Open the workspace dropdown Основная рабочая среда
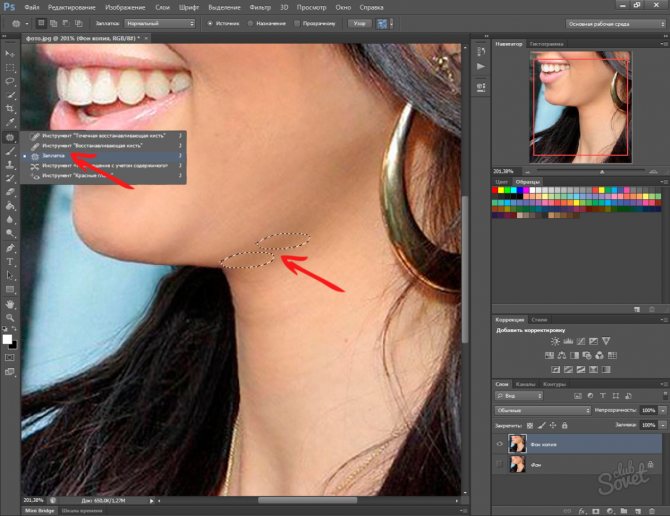 [x=614, y=23]
